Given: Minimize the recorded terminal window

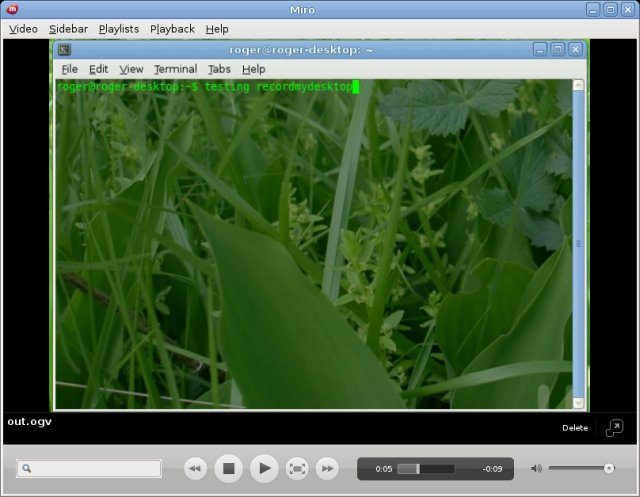Looking at the screenshot, I should 540,49.
